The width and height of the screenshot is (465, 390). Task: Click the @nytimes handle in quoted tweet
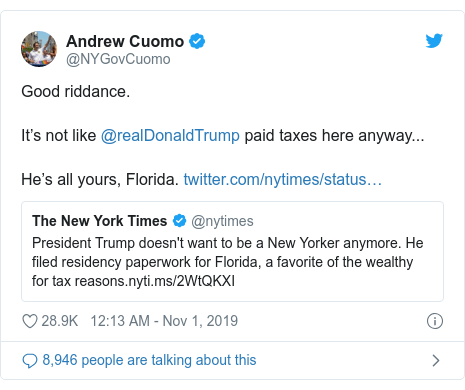coord(222,221)
